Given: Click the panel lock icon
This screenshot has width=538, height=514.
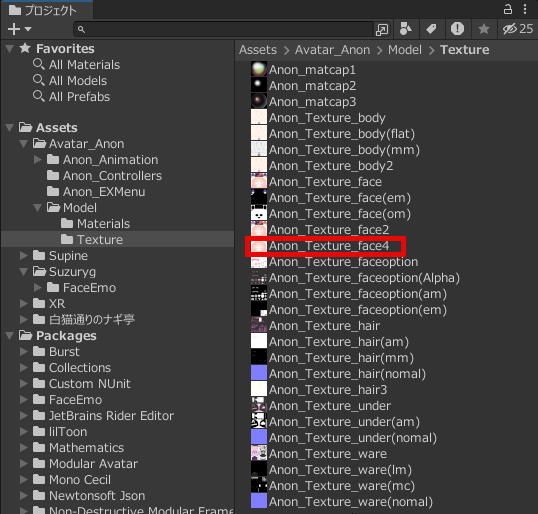Looking at the screenshot, I should (x=508, y=9).
